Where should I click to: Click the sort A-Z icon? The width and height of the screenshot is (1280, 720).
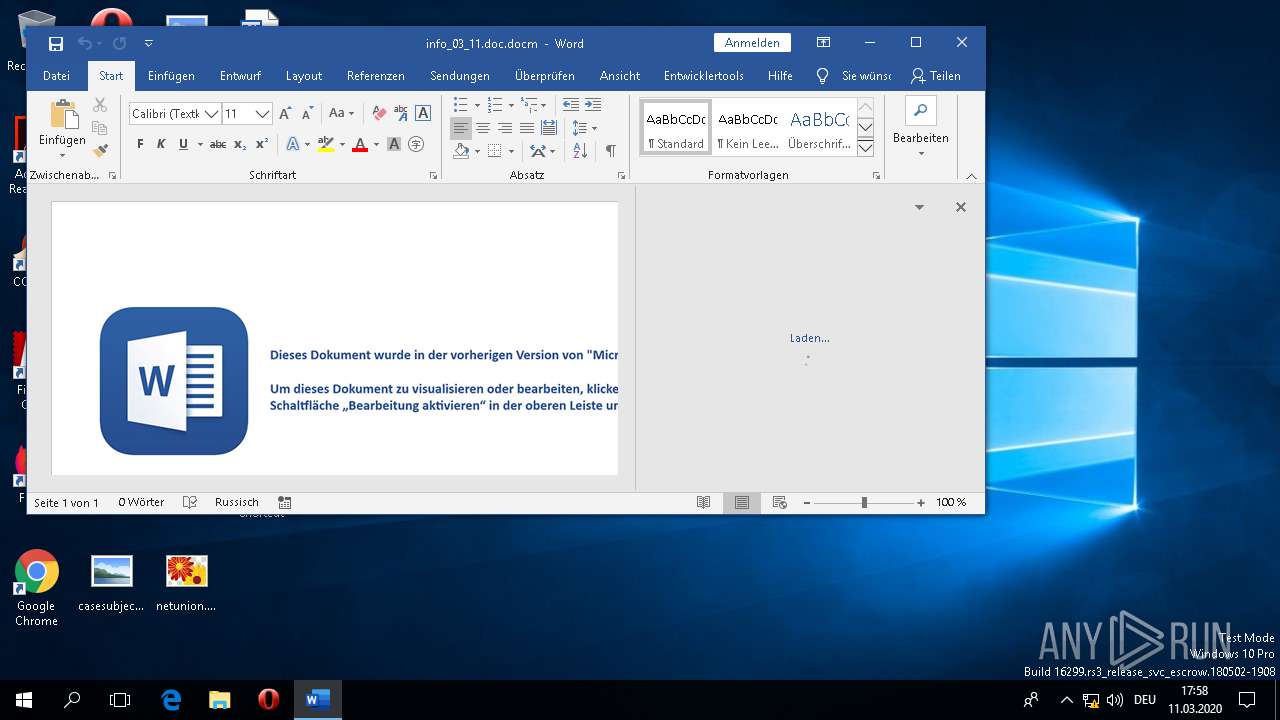[x=581, y=151]
